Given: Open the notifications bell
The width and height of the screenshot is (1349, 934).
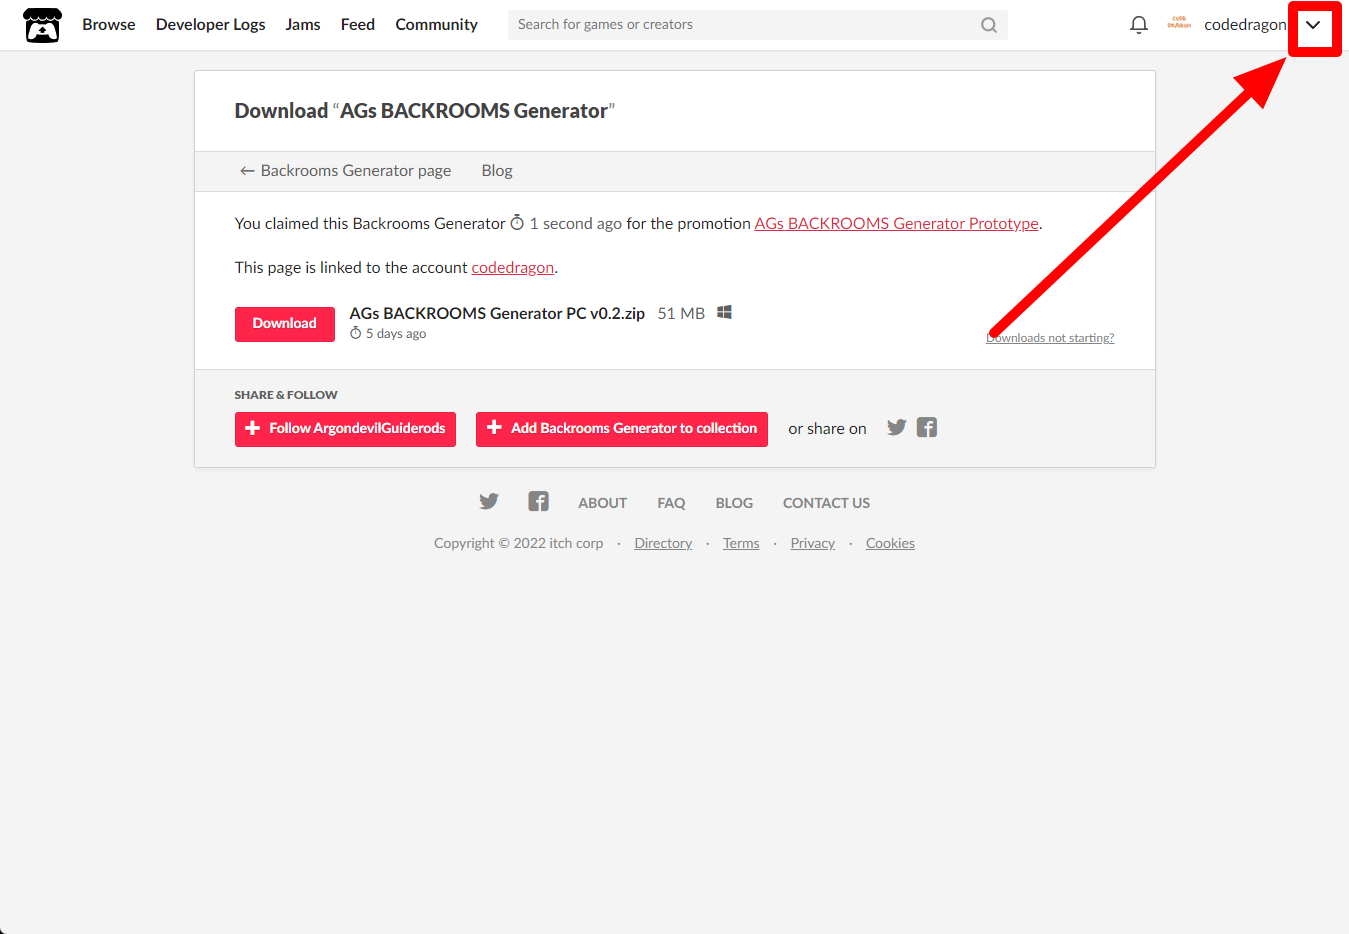Looking at the screenshot, I should (1138, 25).
